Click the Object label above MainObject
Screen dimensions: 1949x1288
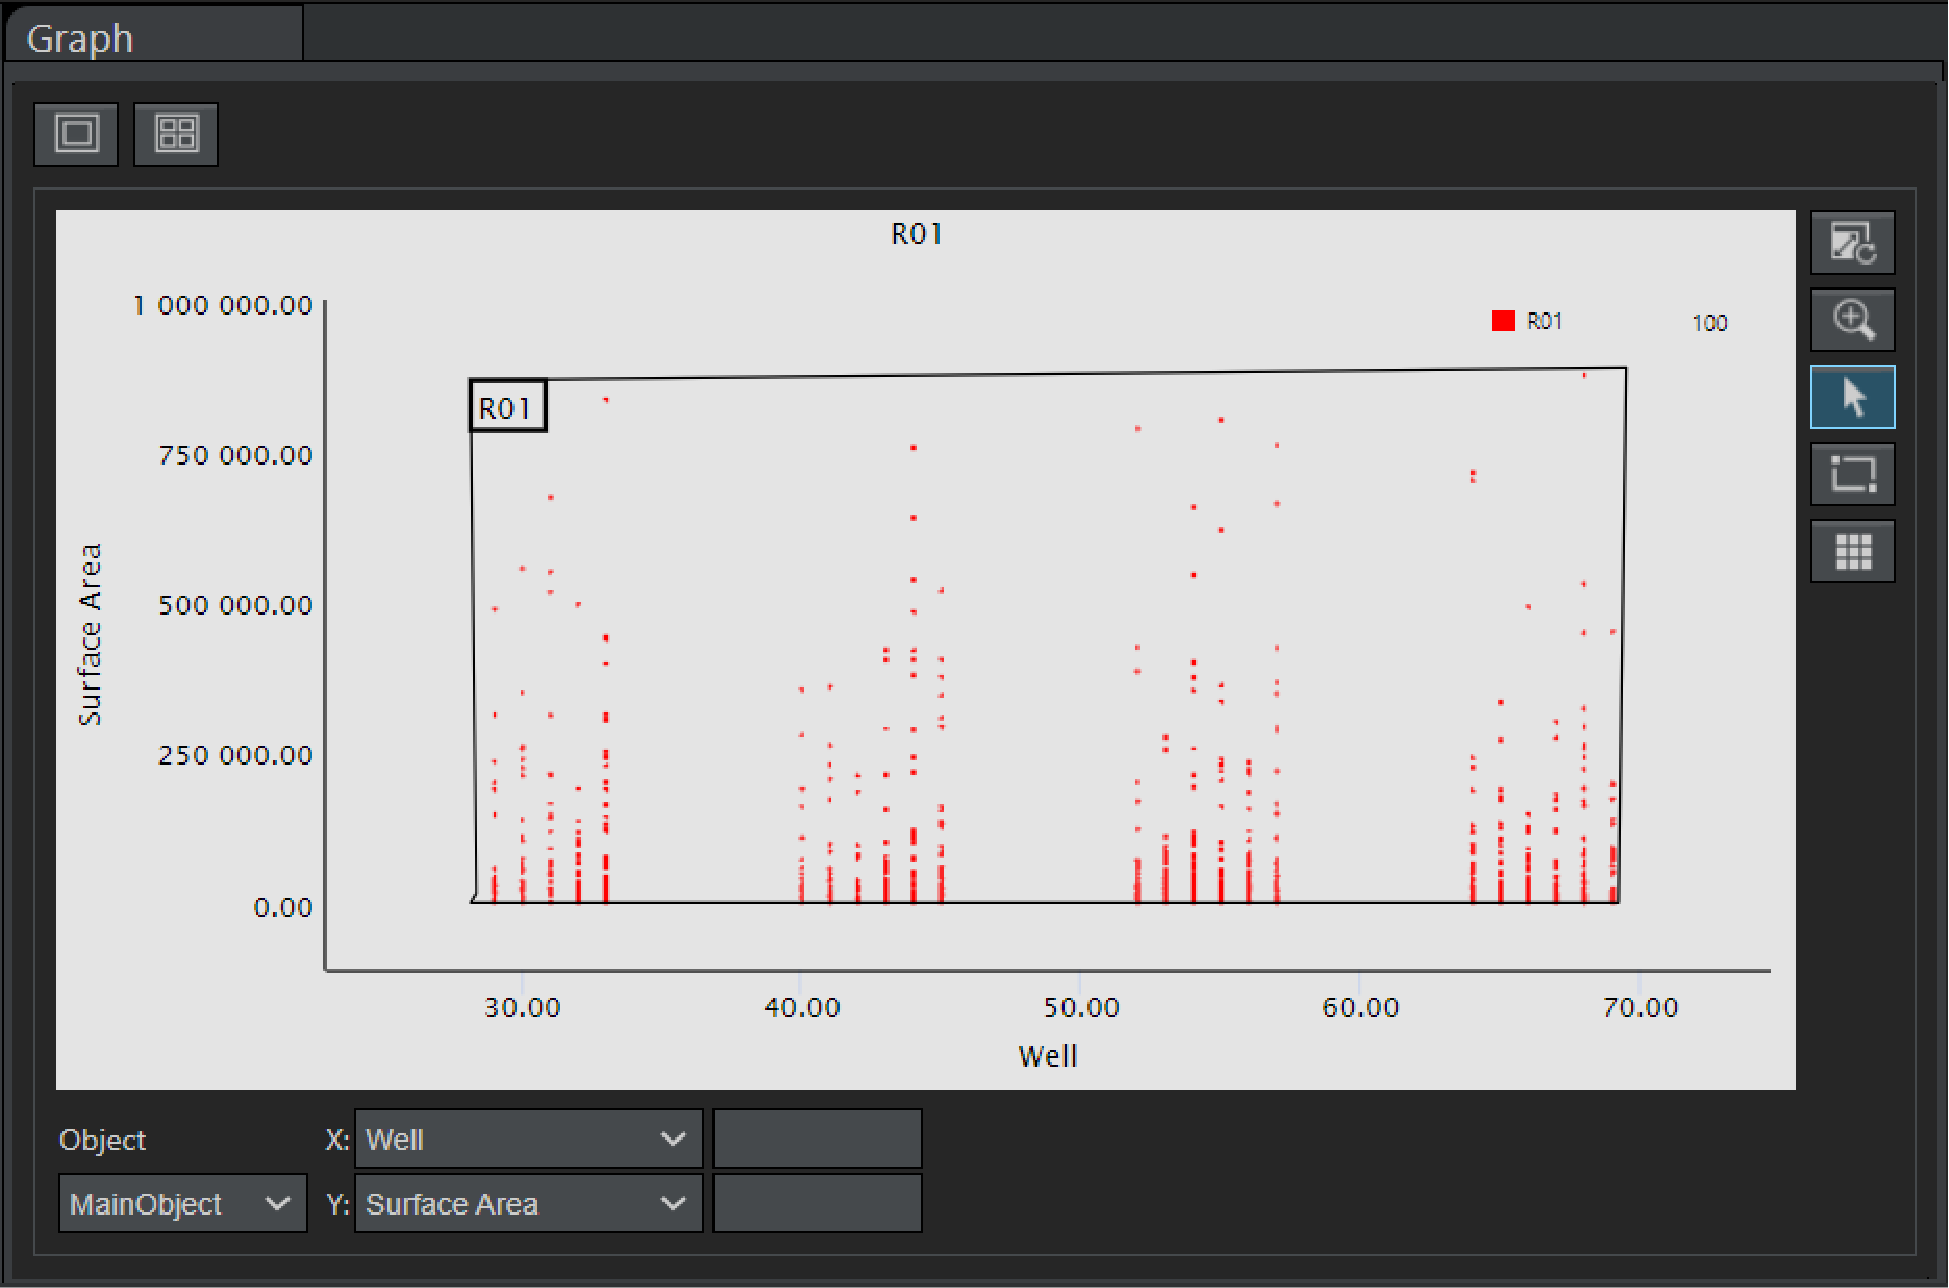pyautogui.click(x=102, y=1140)
